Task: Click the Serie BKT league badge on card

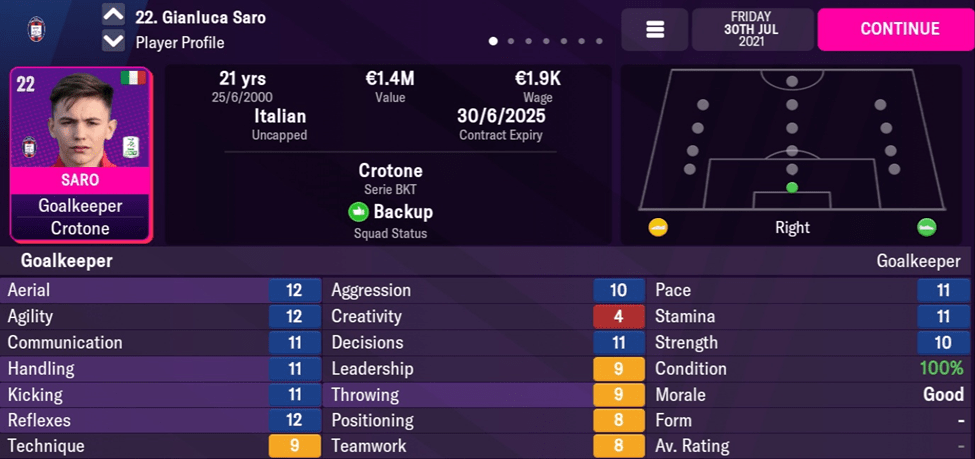Action: 130,147
